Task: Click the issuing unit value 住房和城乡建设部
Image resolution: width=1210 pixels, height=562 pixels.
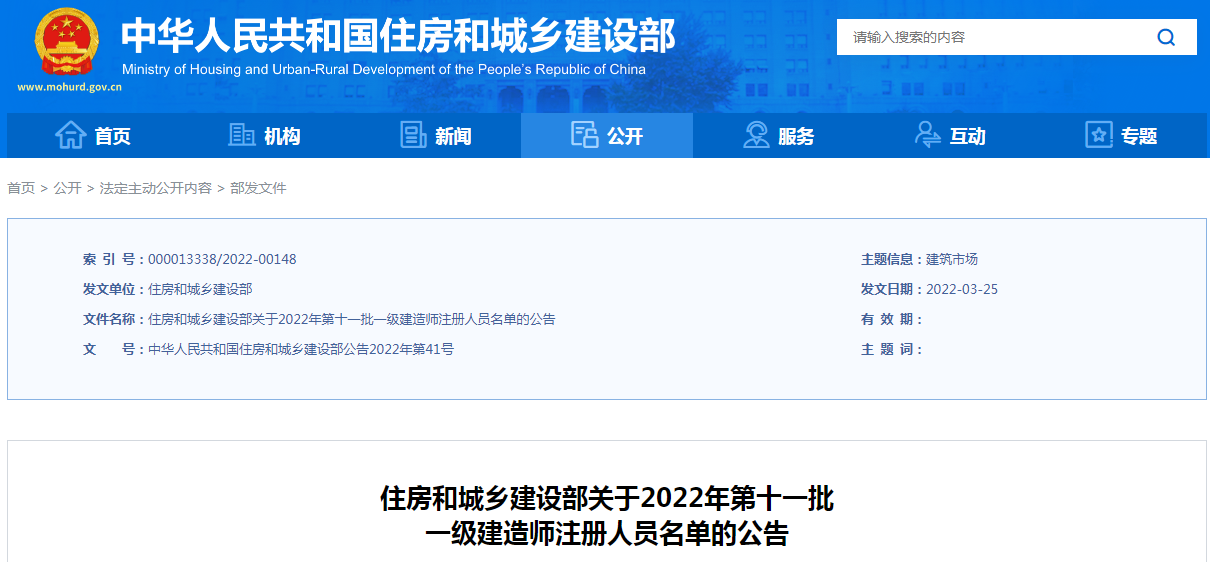Action: (x=200, y=289)
